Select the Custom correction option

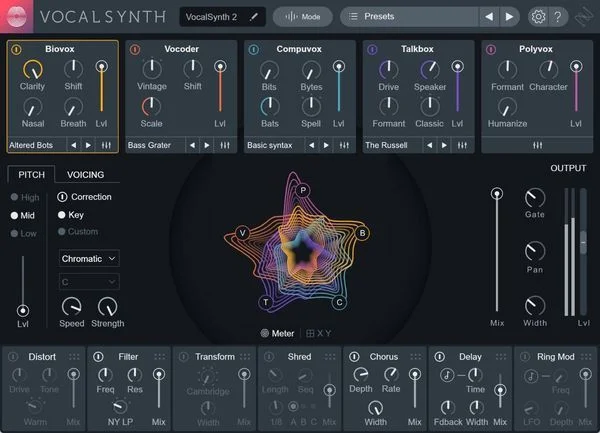pyautogui.click(x=61, y=231)
